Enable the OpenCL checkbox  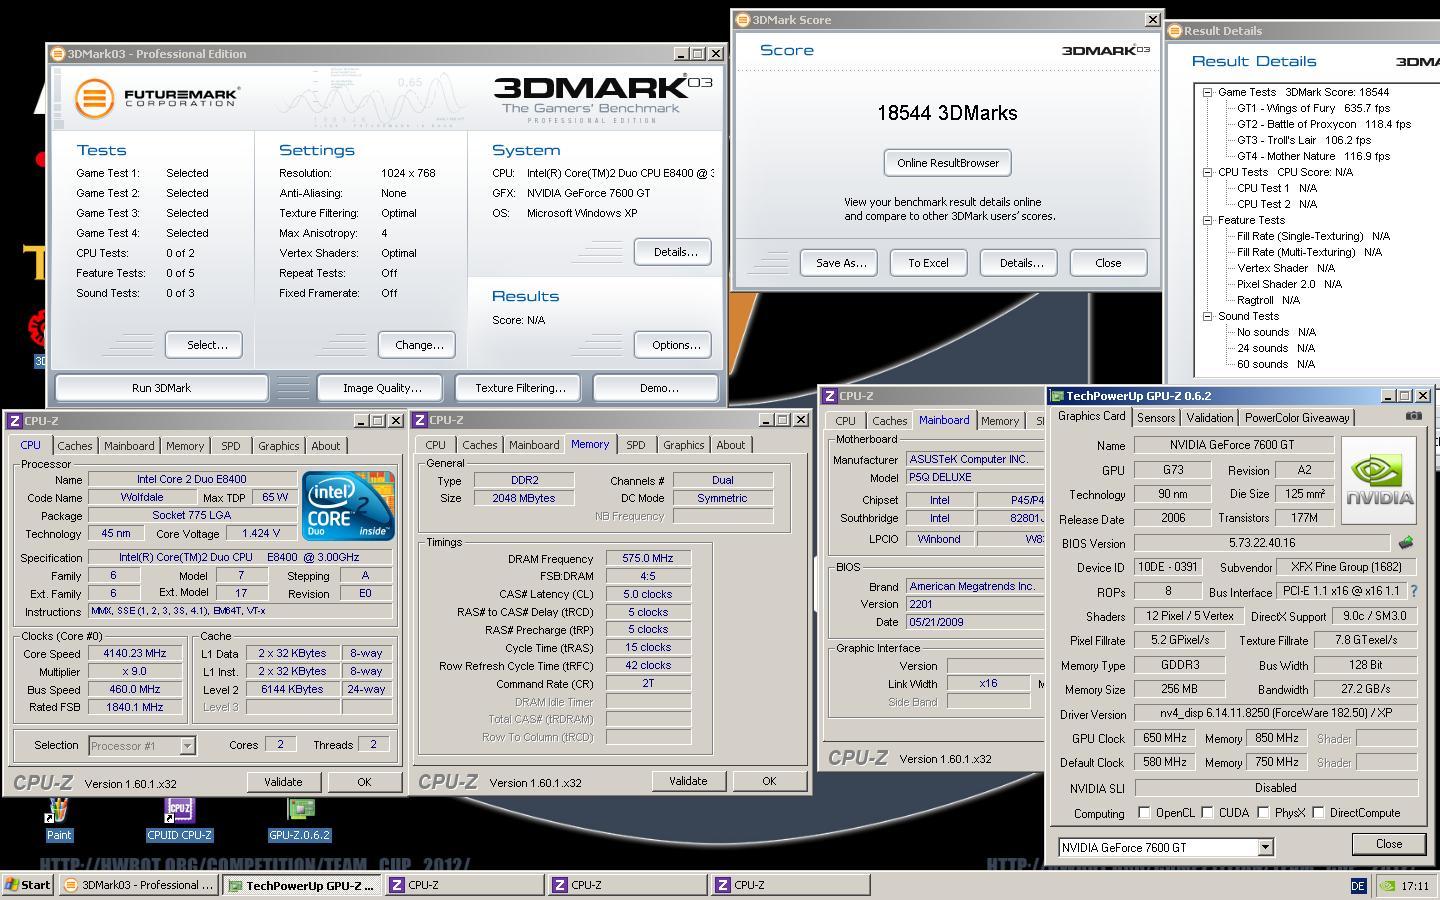(x=1144, y=813)
